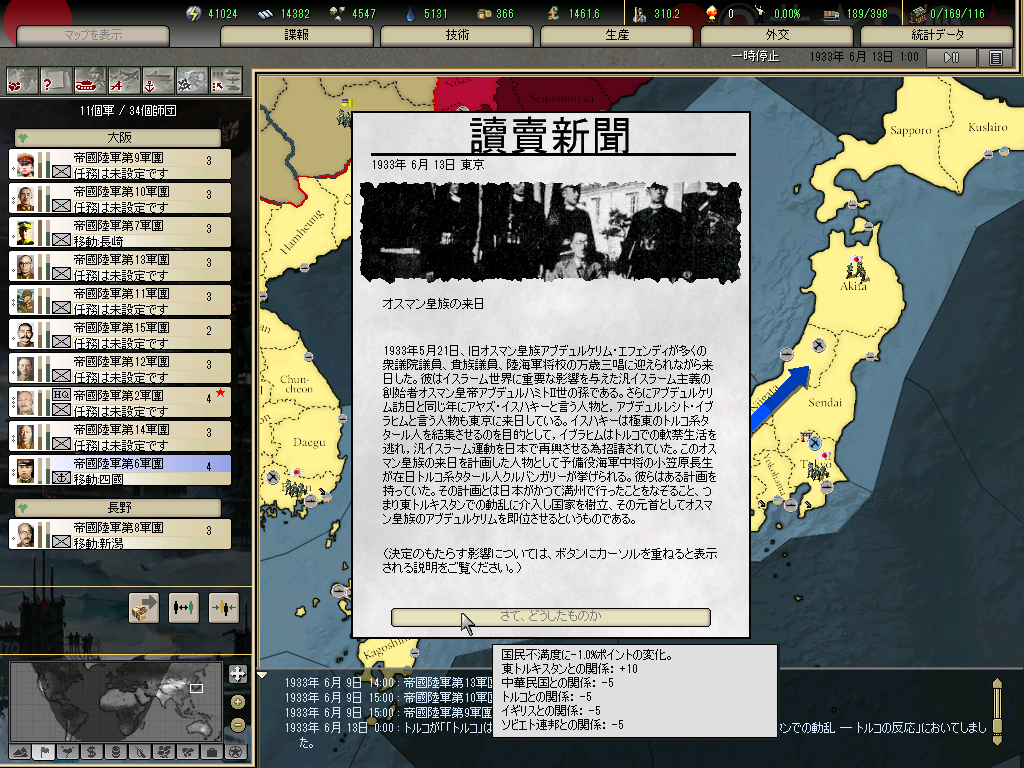Zoom out with the minus button

click(x=238, y=725)
